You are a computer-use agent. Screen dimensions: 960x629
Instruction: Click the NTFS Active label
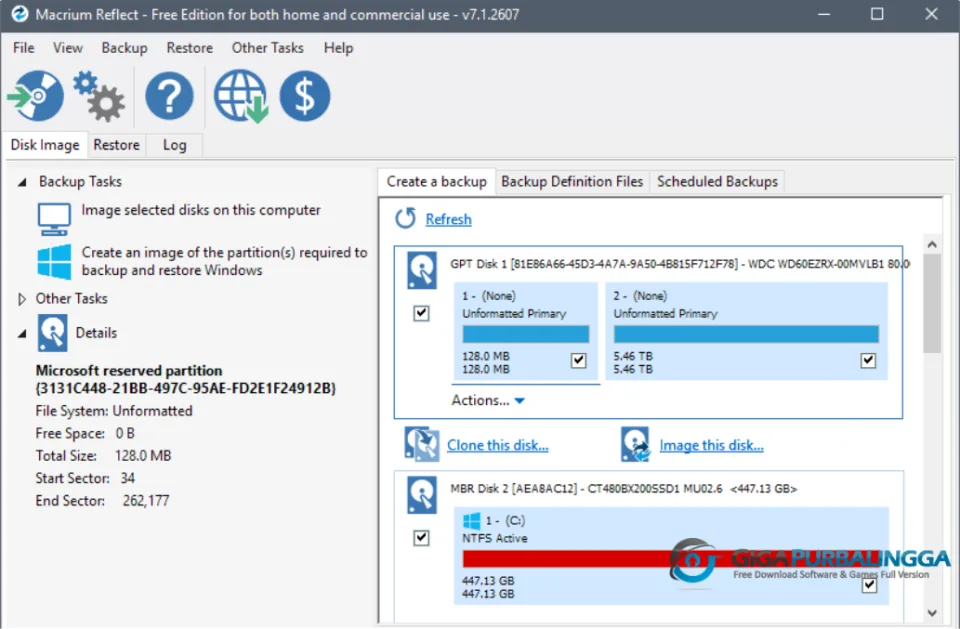[495, 538]
